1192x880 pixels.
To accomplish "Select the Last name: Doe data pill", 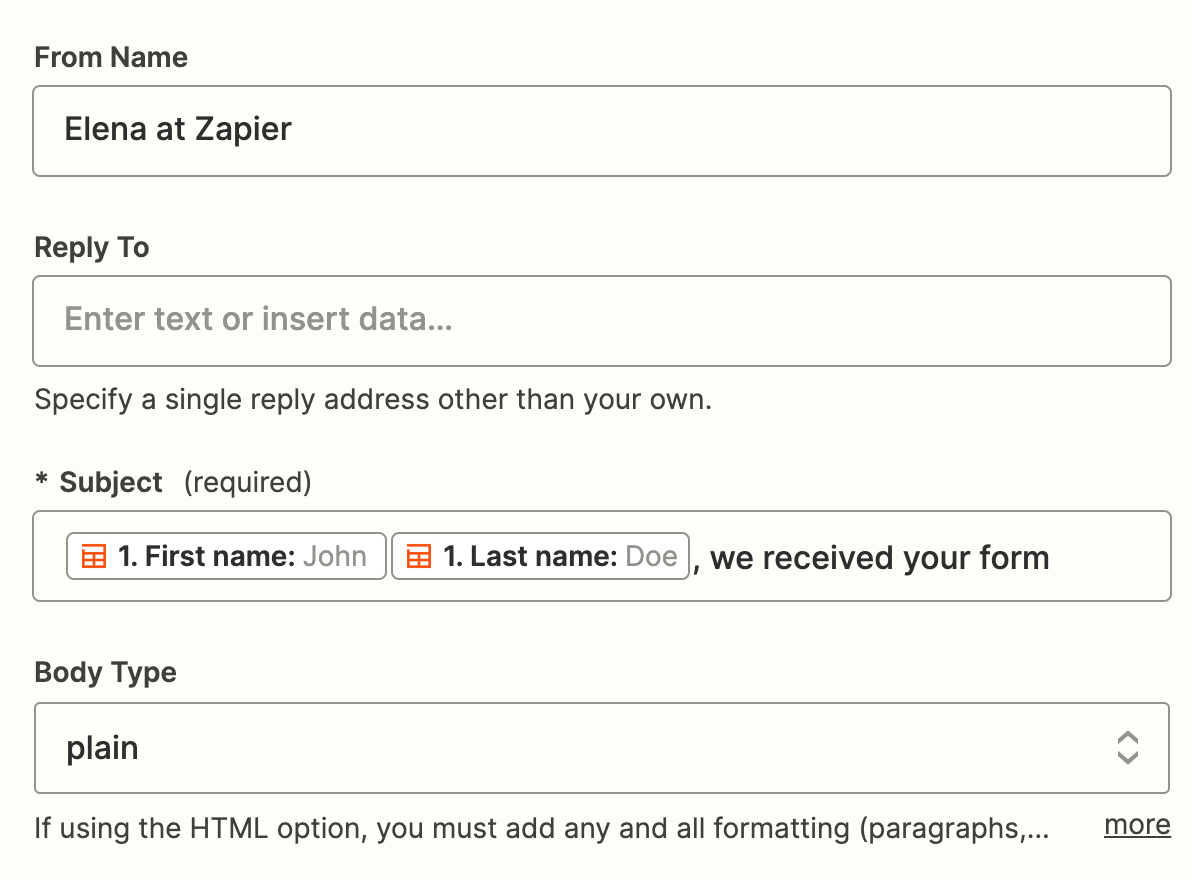I will pos(540,556).
